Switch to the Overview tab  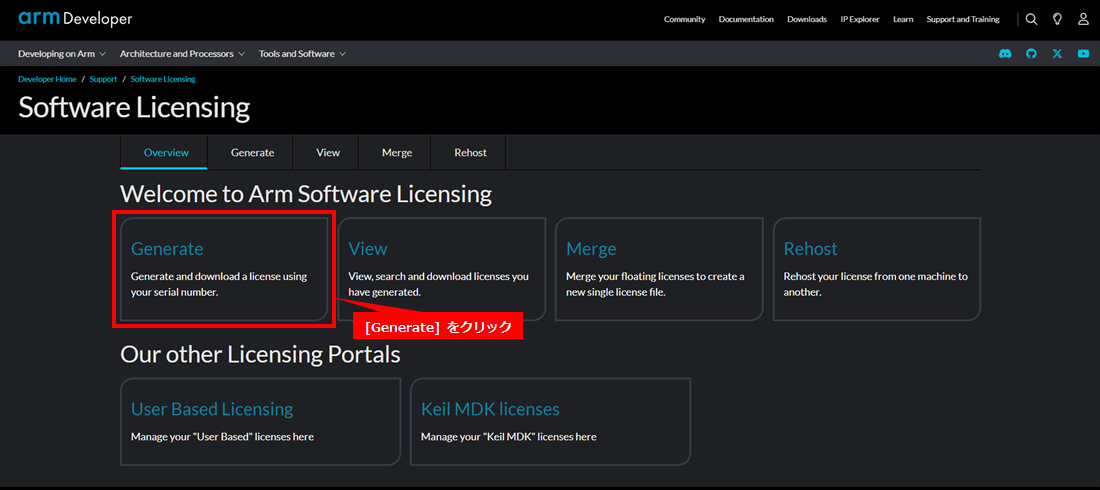166,152
